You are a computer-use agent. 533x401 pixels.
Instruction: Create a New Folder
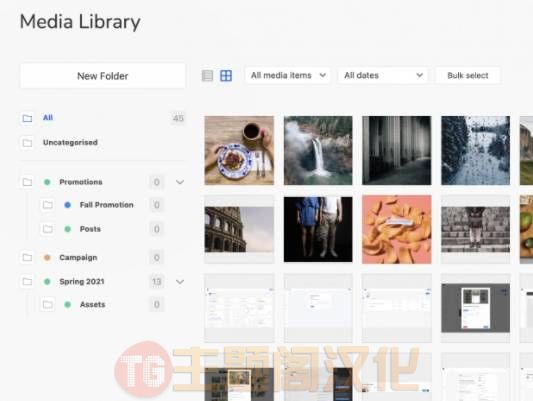pos(103,76)
